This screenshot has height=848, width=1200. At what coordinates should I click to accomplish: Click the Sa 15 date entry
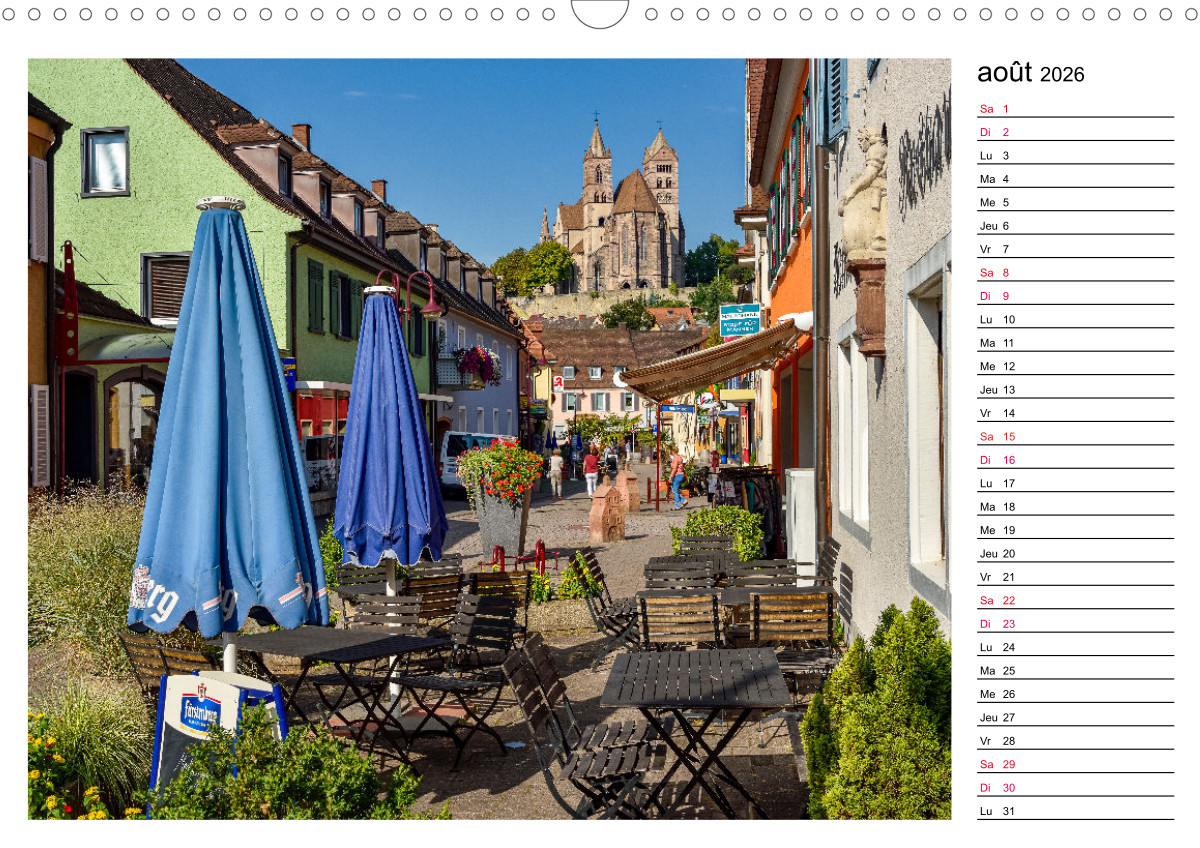tap(1075, 436)
